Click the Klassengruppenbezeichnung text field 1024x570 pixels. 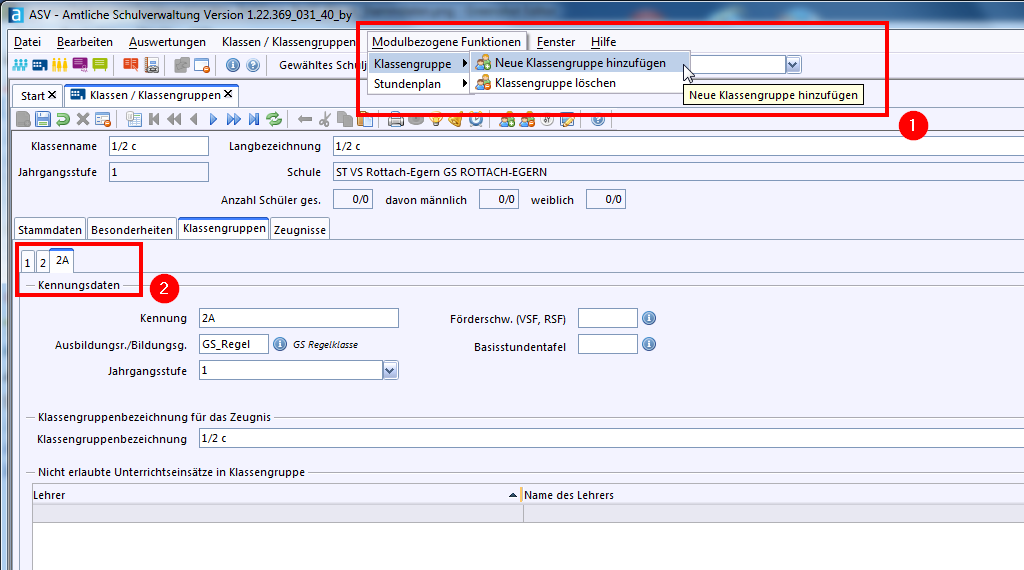[611, 438]
